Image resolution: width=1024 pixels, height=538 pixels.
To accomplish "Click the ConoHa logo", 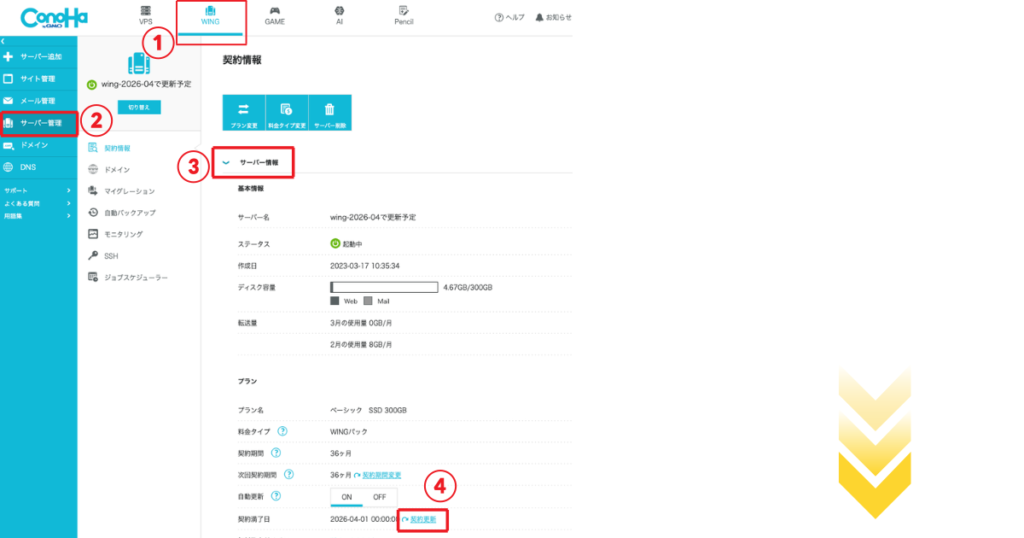I will pyautogui.click(x=54, y=18).
